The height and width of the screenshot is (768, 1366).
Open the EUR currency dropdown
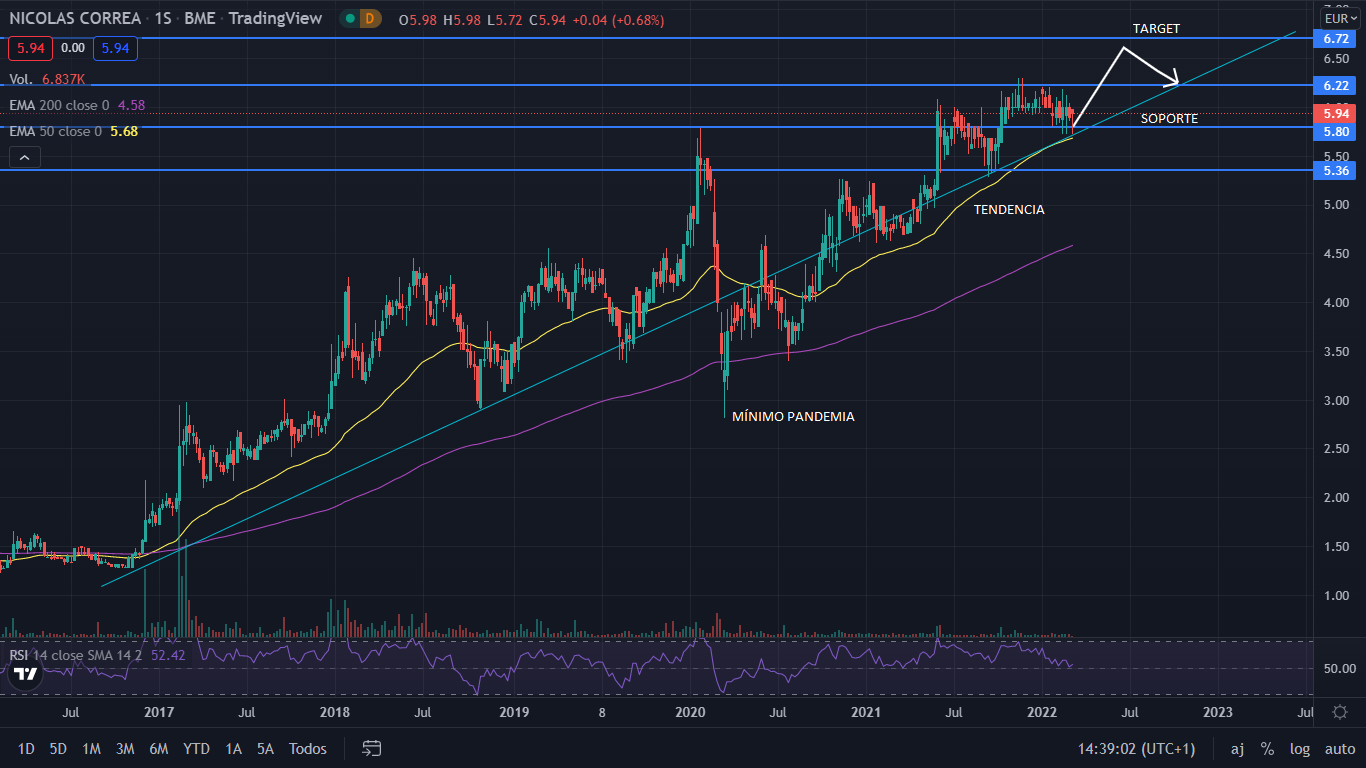[1338, 18]
